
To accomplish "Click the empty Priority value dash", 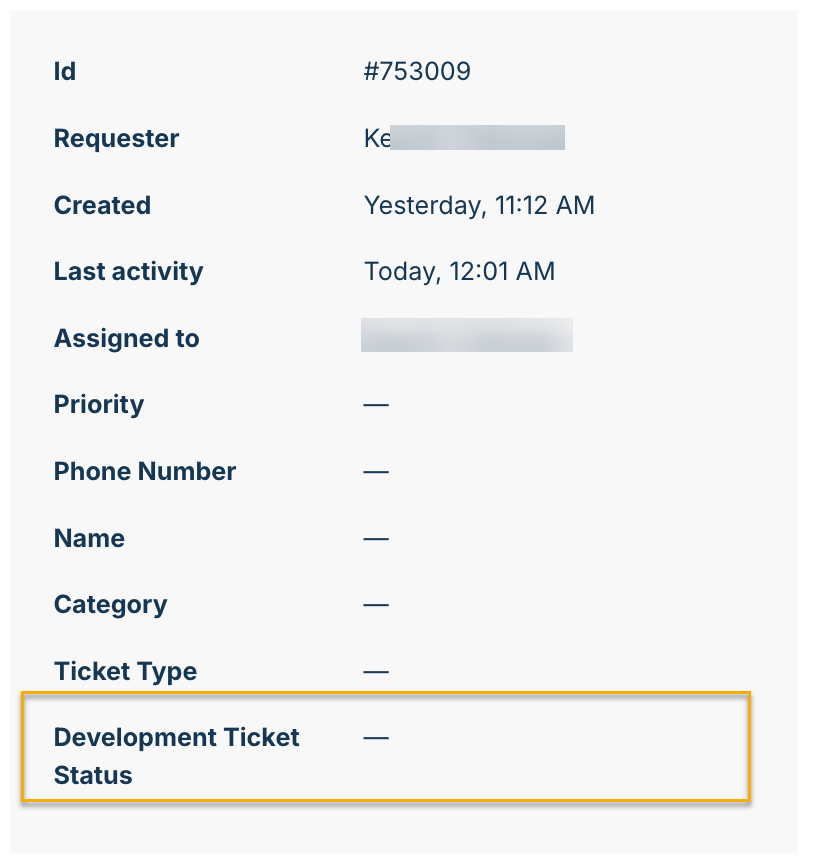I will tap(376, 405).
